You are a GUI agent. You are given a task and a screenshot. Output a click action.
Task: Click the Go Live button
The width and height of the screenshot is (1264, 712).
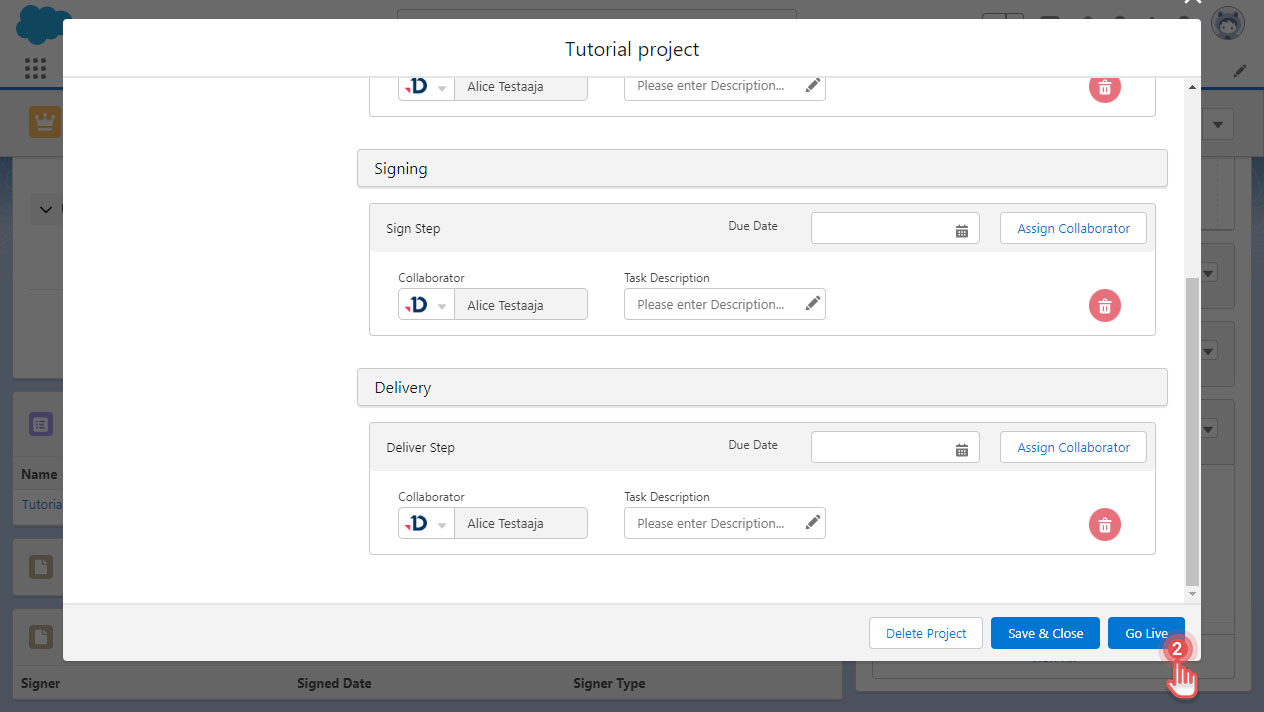point(1146,633)
